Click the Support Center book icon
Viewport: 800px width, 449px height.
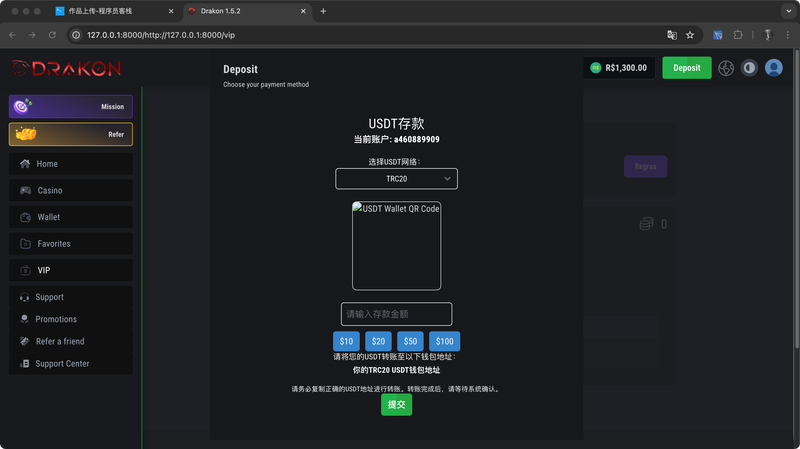(x=24, y=363)
